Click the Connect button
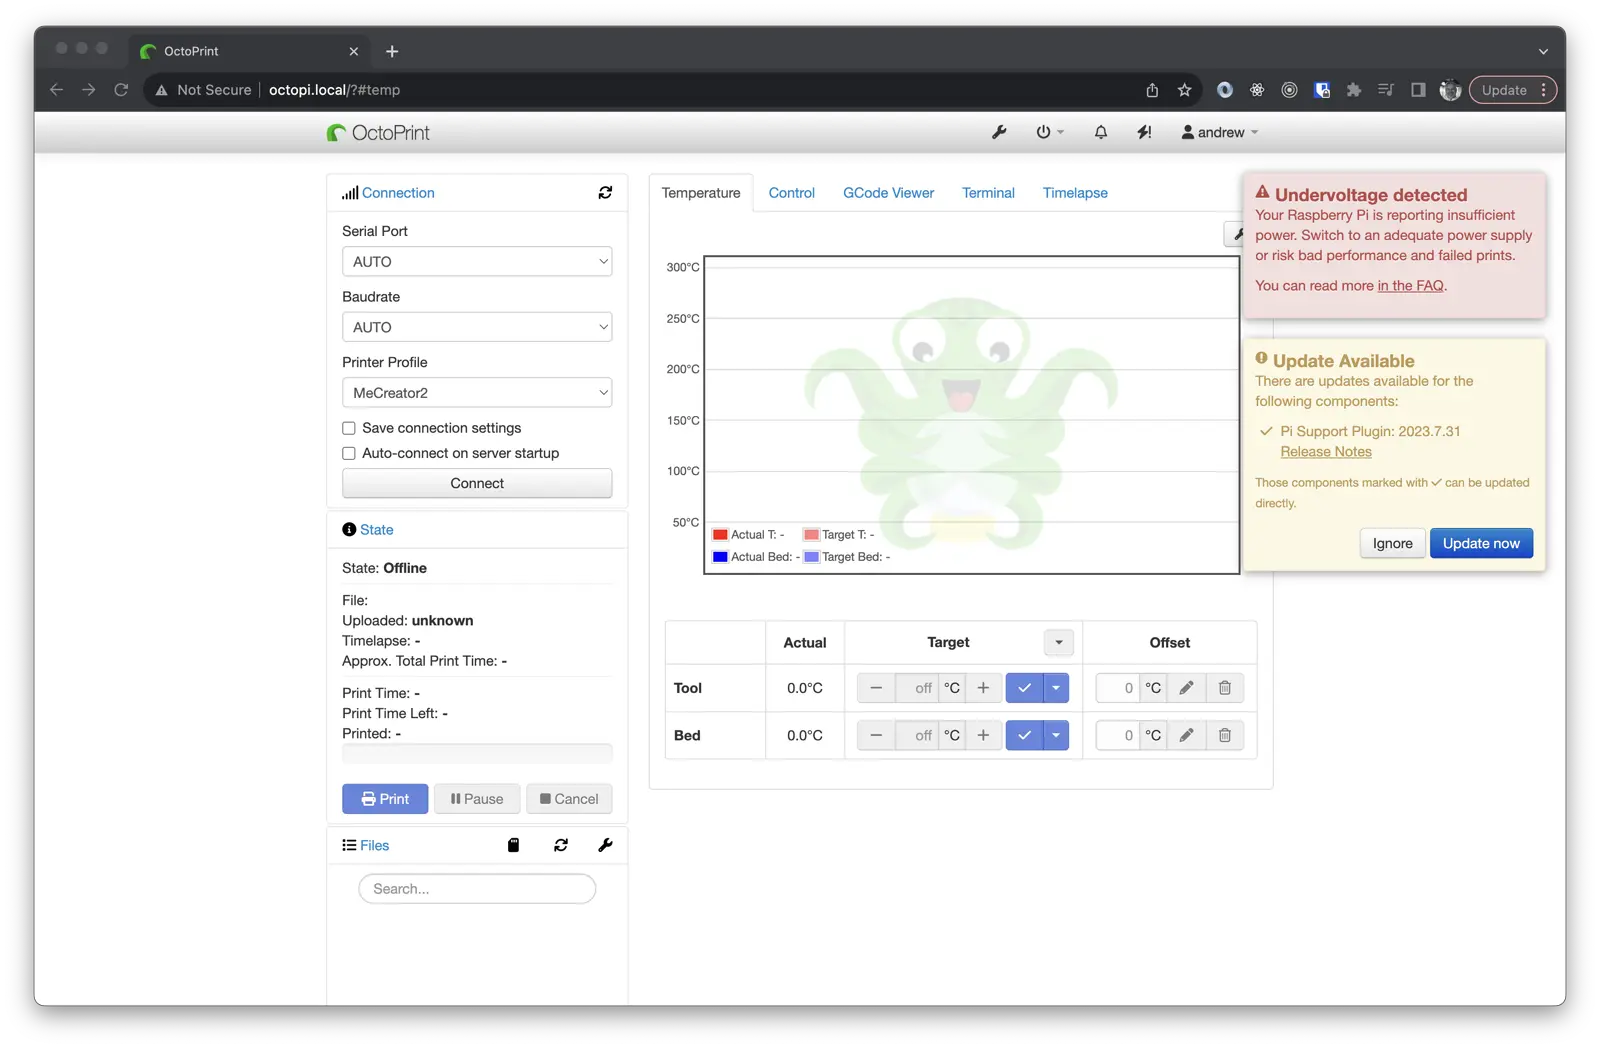The image size is (1600, 1048). [477, 483]
